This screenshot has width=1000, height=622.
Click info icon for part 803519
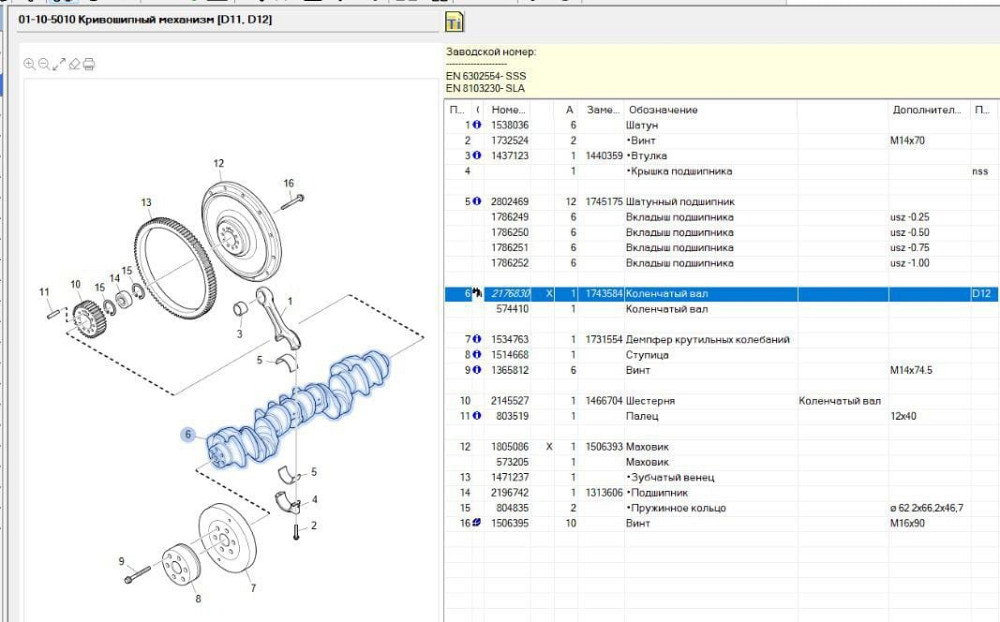pyautogui.click(x=477, y=416)
